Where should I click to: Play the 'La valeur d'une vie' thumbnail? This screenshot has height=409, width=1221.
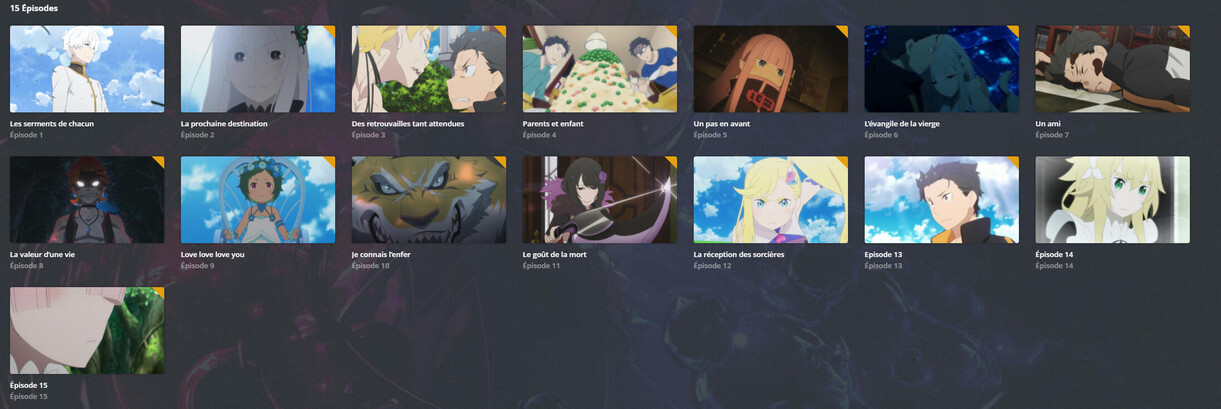(87, 200)
